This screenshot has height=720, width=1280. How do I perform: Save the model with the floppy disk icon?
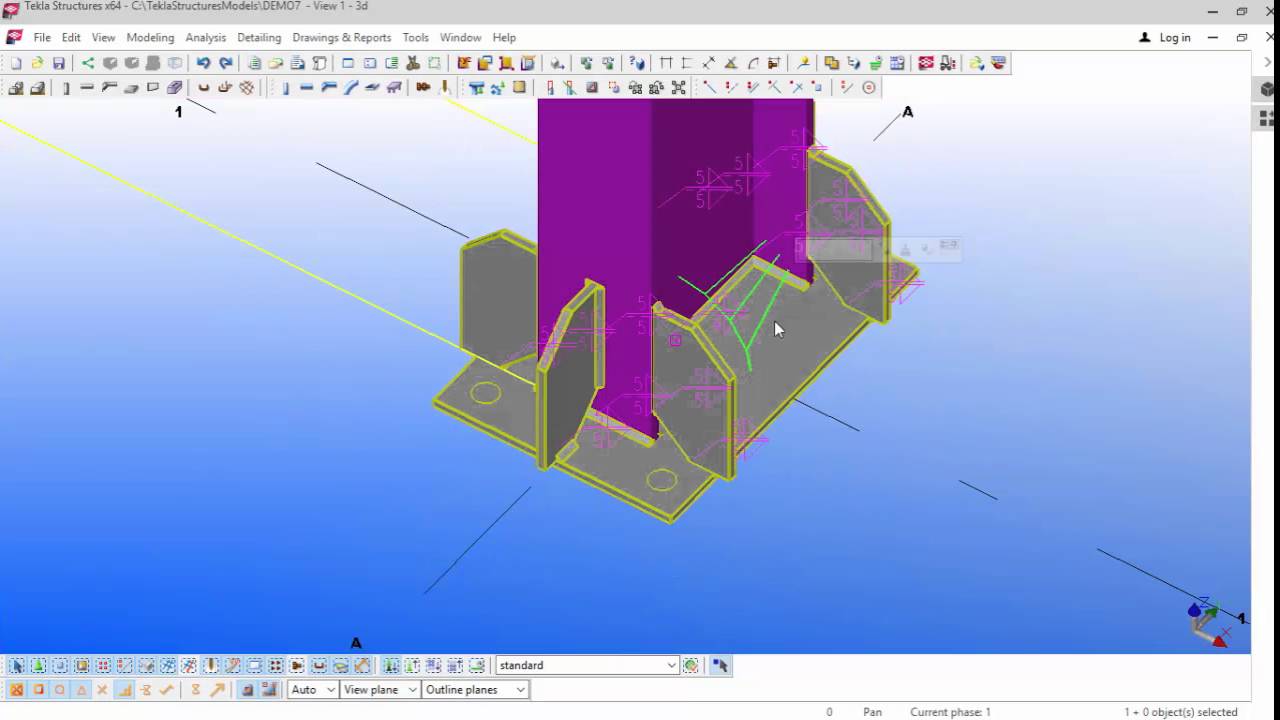coord(59,63)
